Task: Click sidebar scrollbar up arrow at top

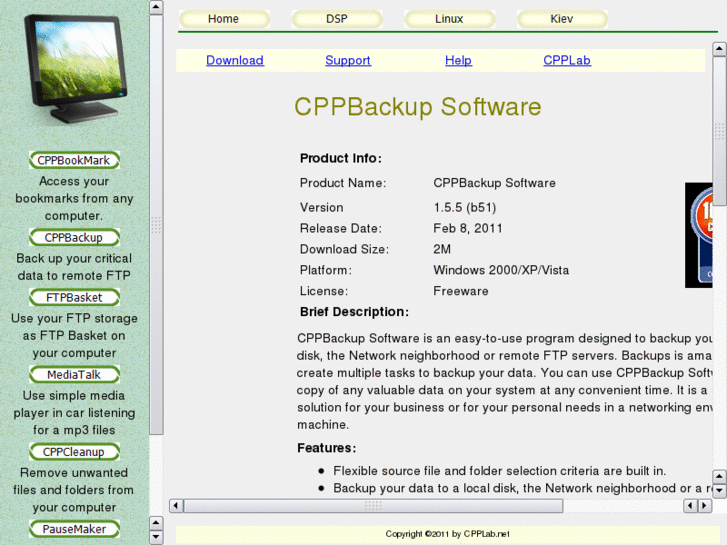Action: pos(156,7)
